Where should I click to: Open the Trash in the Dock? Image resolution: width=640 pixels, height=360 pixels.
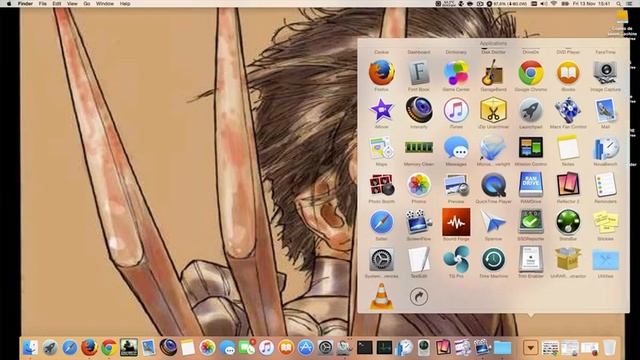609,348
